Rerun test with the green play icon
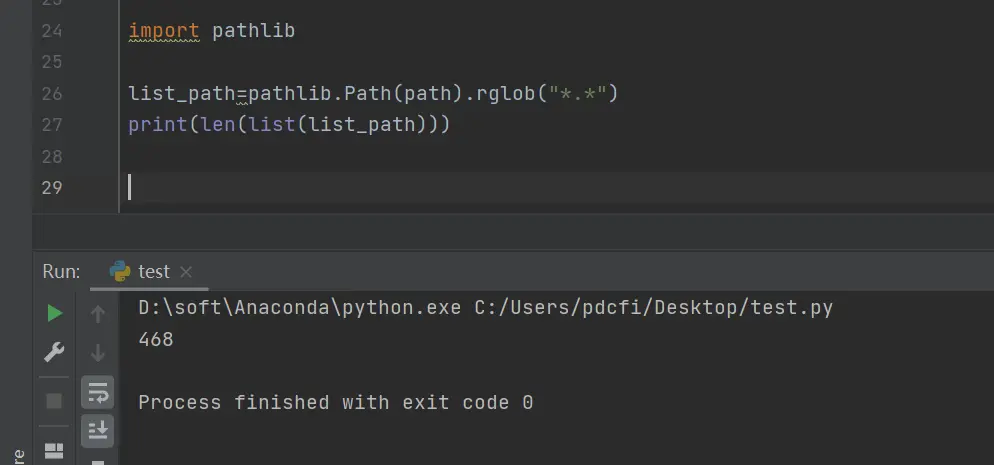994x465 pixels. point(55,313)
